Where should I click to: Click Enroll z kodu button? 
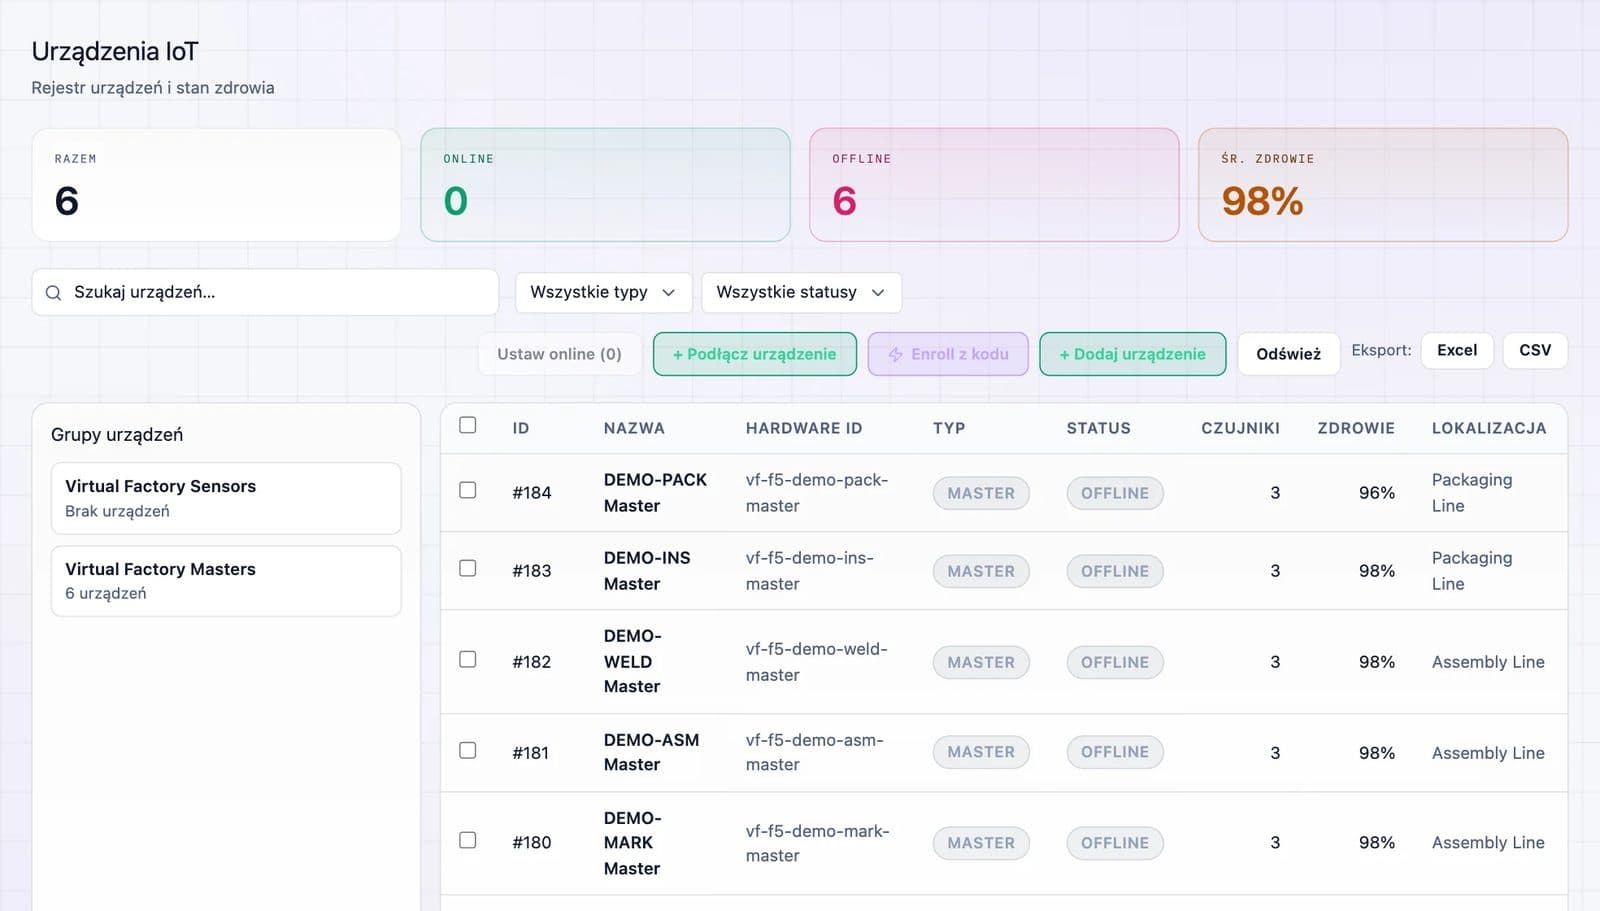pos(948,354)
